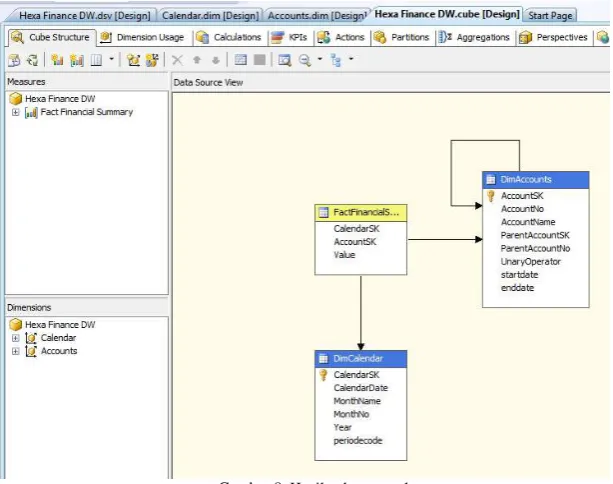The width and height of the screenshot is (613, 484).
Task: Click the Add Cube Dimension icon
Action: coord(133,60)
